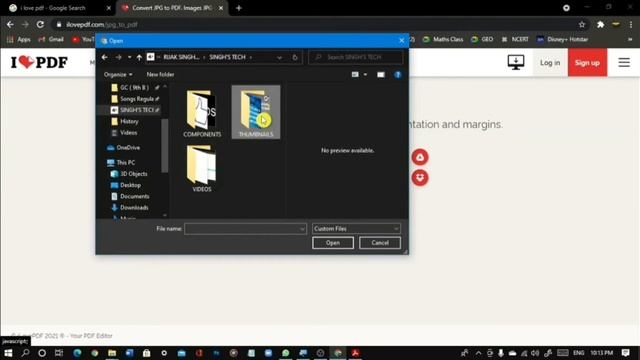Click the Search SINGH'S TECH field
Screen dimensions: 640x360
click(356, 57)
